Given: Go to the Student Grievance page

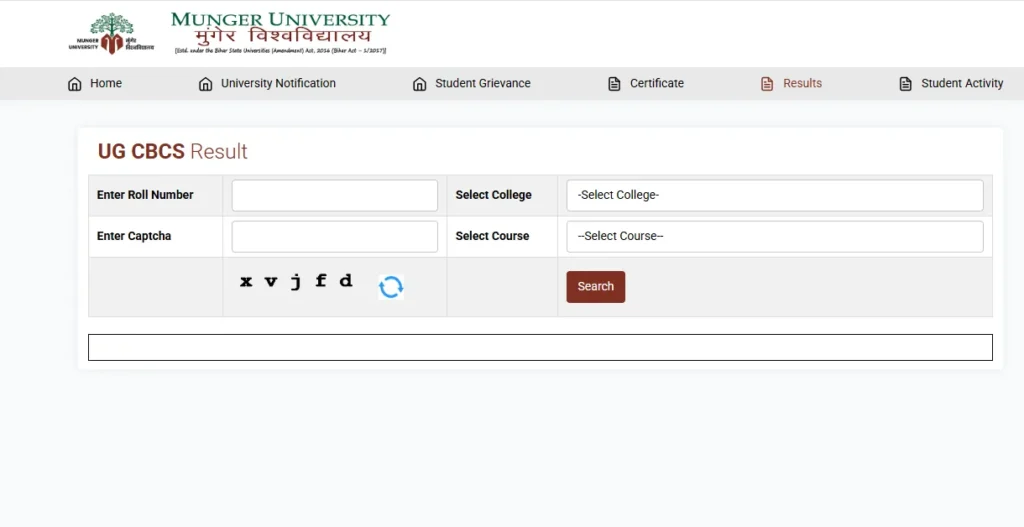Looking at the screenshot, I should (483, 83).
